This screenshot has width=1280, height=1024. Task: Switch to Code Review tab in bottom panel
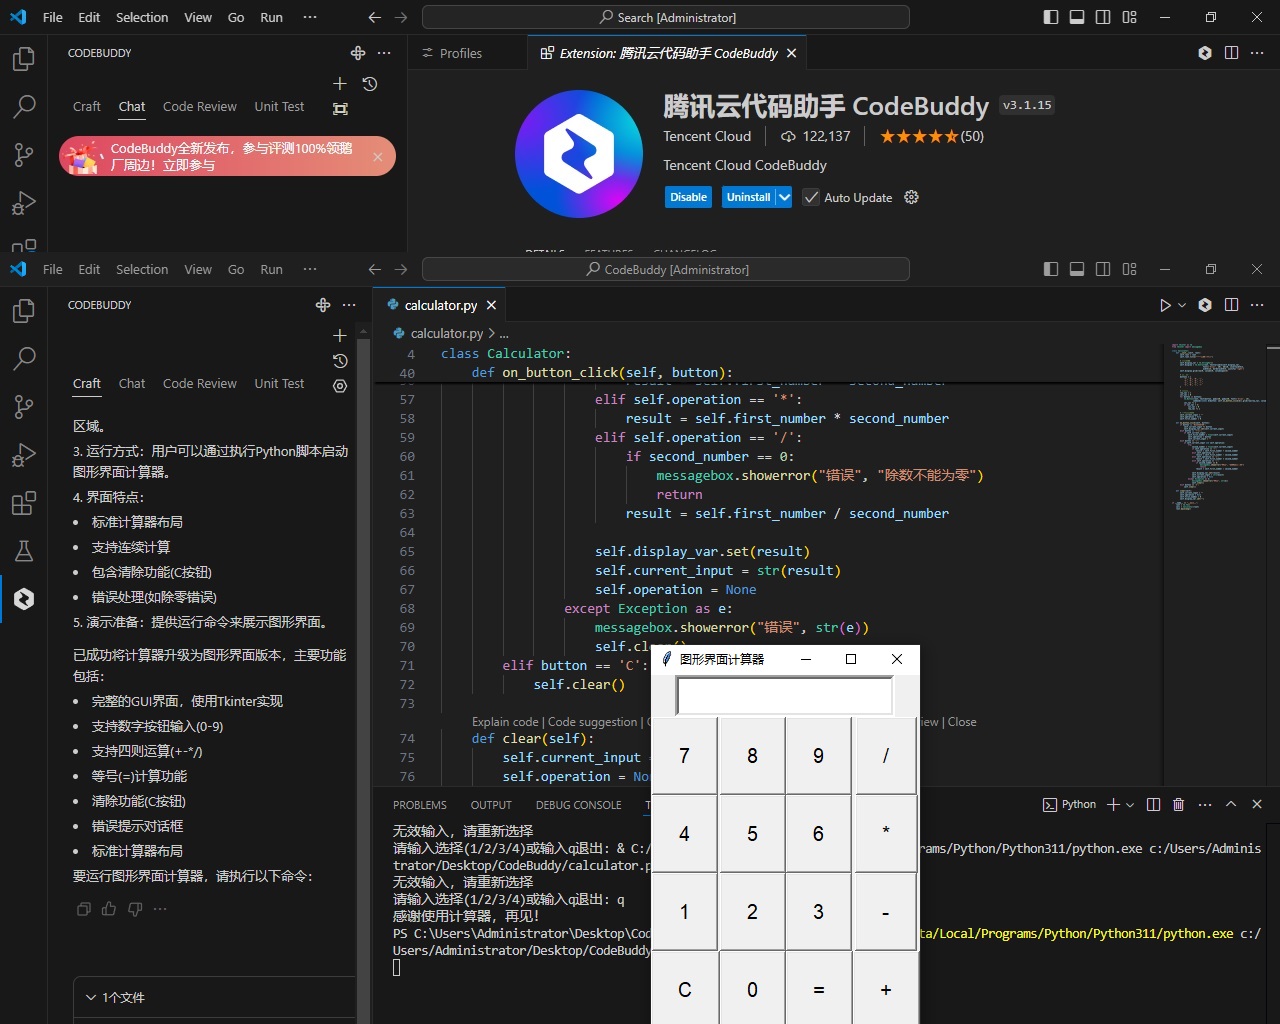[x=200, y=383]
